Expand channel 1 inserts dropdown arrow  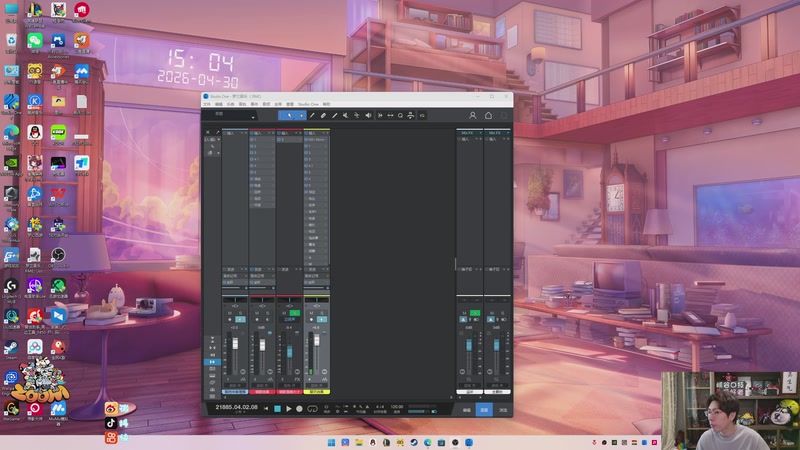click(x=242, y=133)
